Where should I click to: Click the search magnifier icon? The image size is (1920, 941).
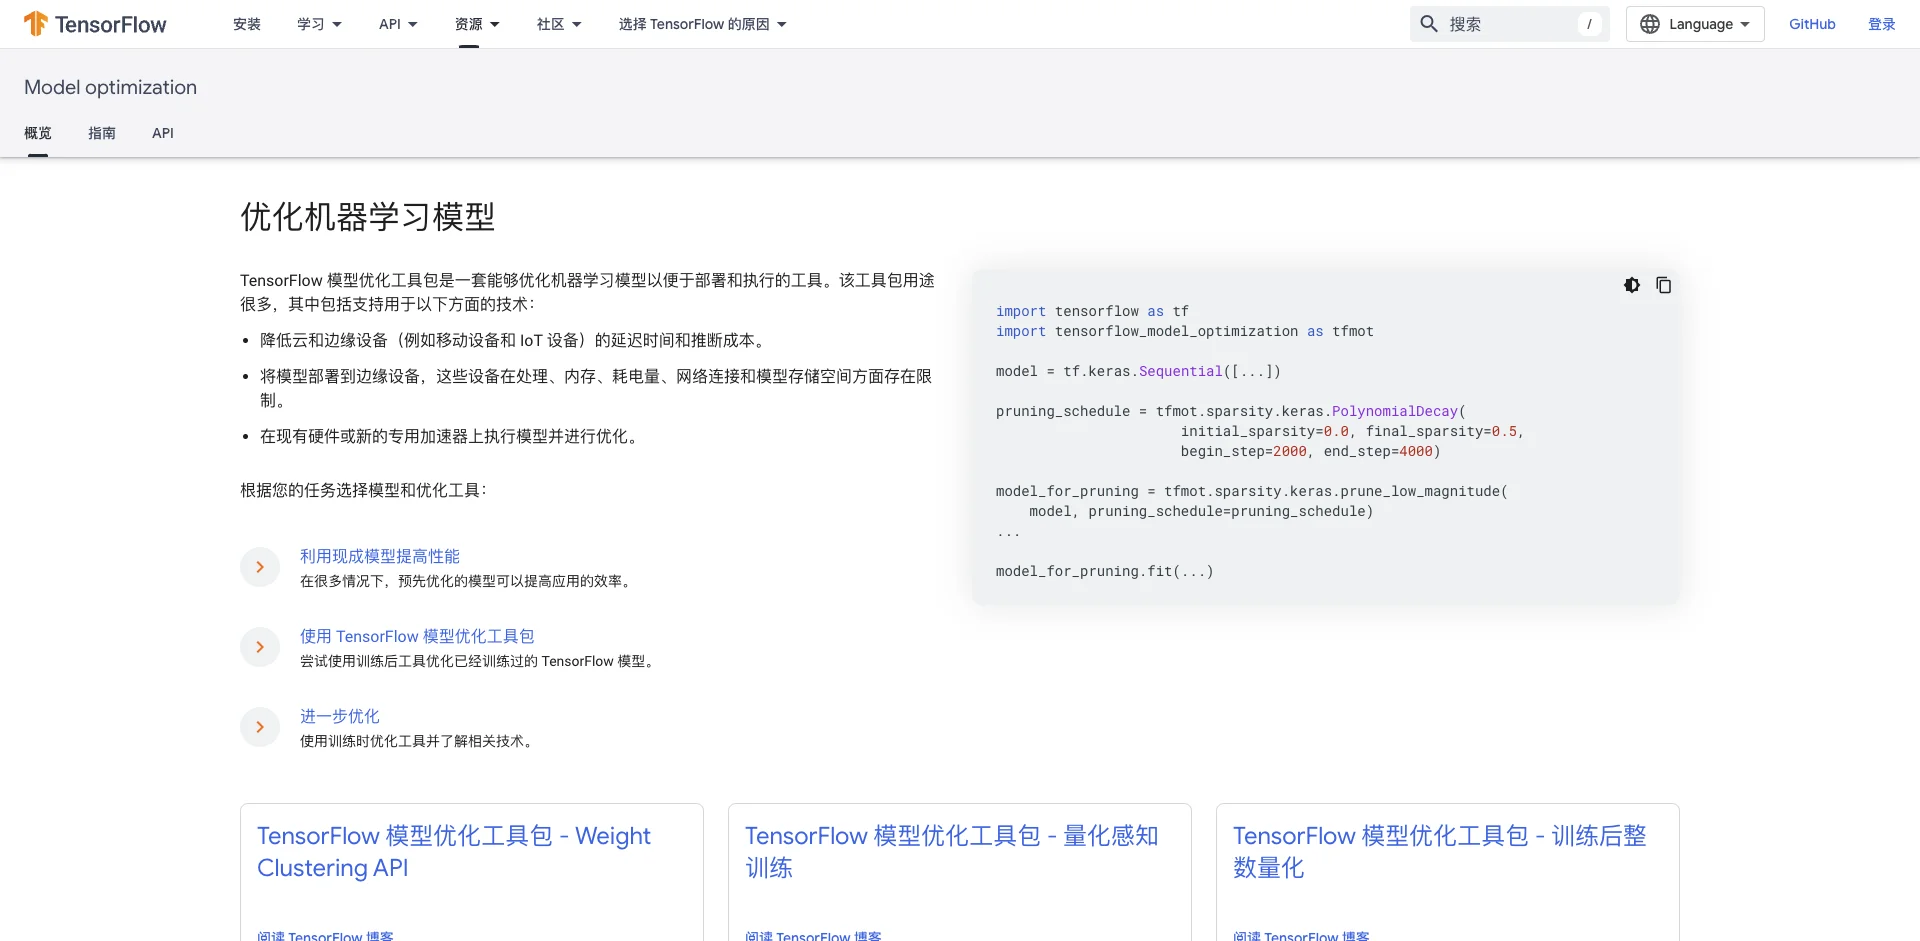(x=1429, y=24)
